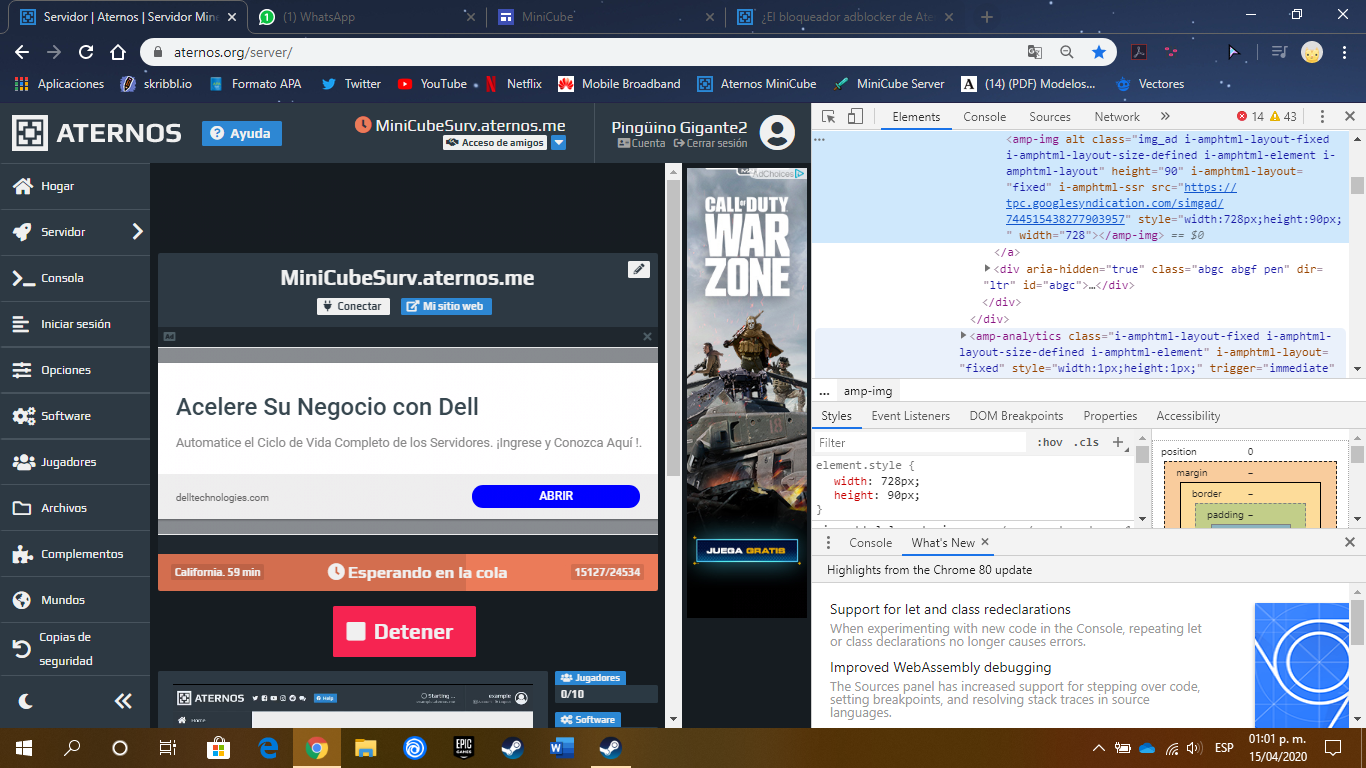
Task: Select the Console tab in bottom drawer
Action: (x=870, y=542)
